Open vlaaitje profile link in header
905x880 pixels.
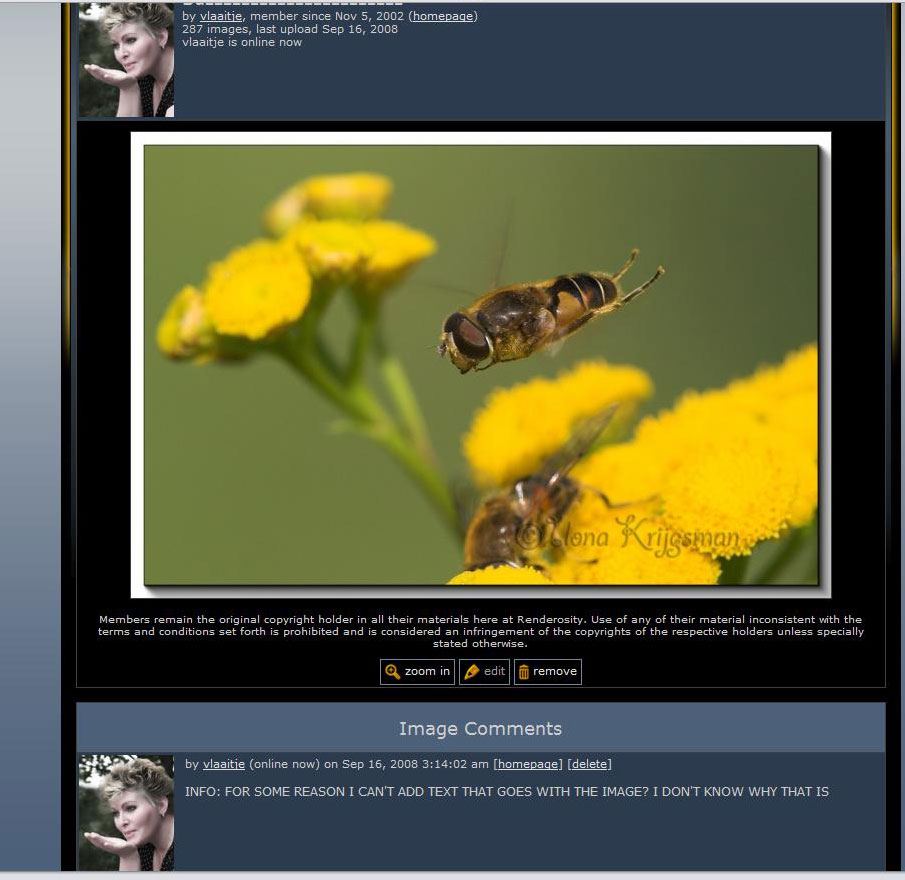(221, 16)
